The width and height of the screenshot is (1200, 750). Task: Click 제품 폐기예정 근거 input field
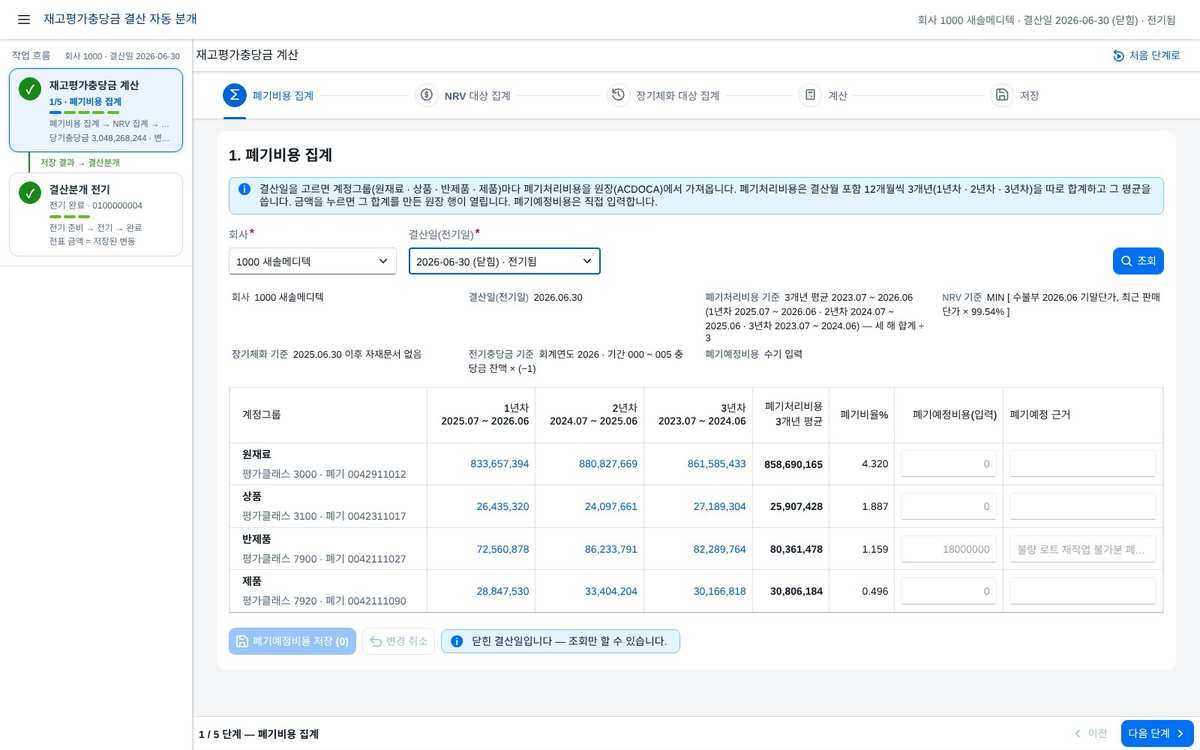[1082, 591]
